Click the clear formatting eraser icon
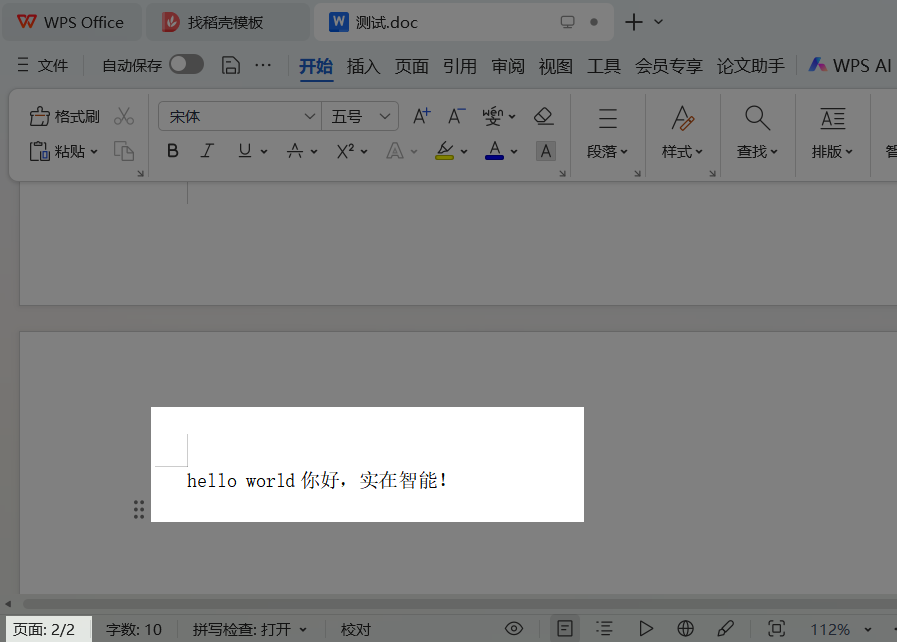The image size is (897, 642). click(544, 116)
